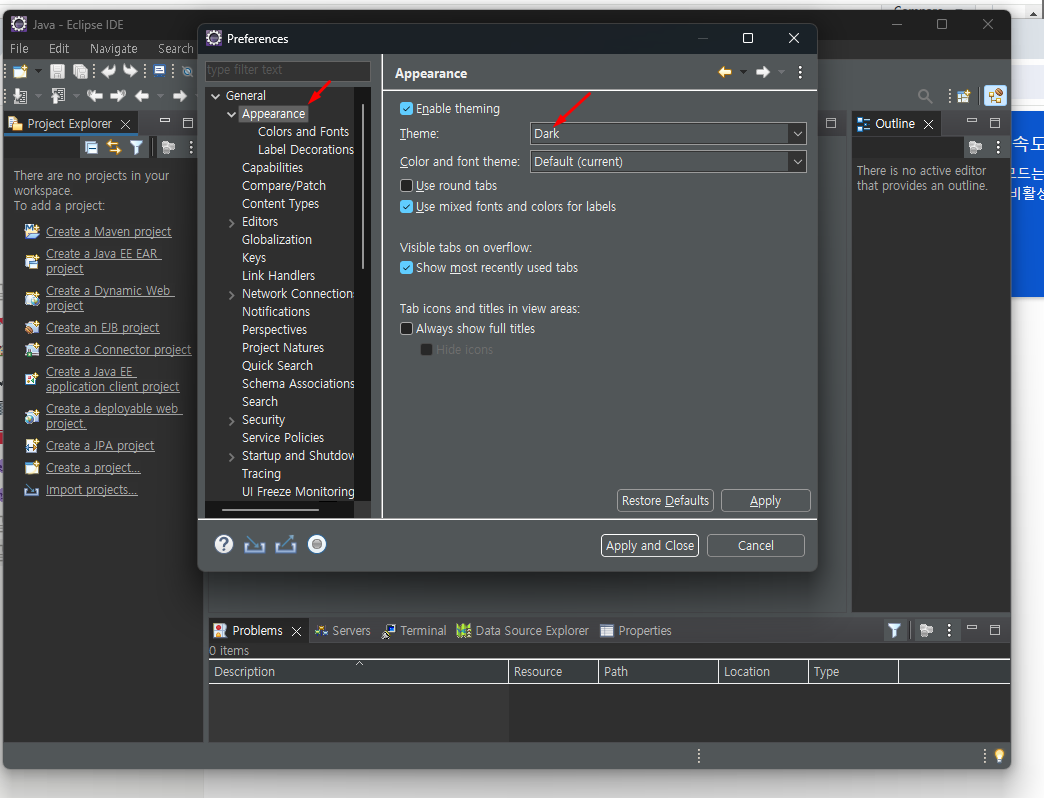This screenshot has height=798, width=1044.
Task: Open the Outline view menu dots
Action: pos(997,147)
